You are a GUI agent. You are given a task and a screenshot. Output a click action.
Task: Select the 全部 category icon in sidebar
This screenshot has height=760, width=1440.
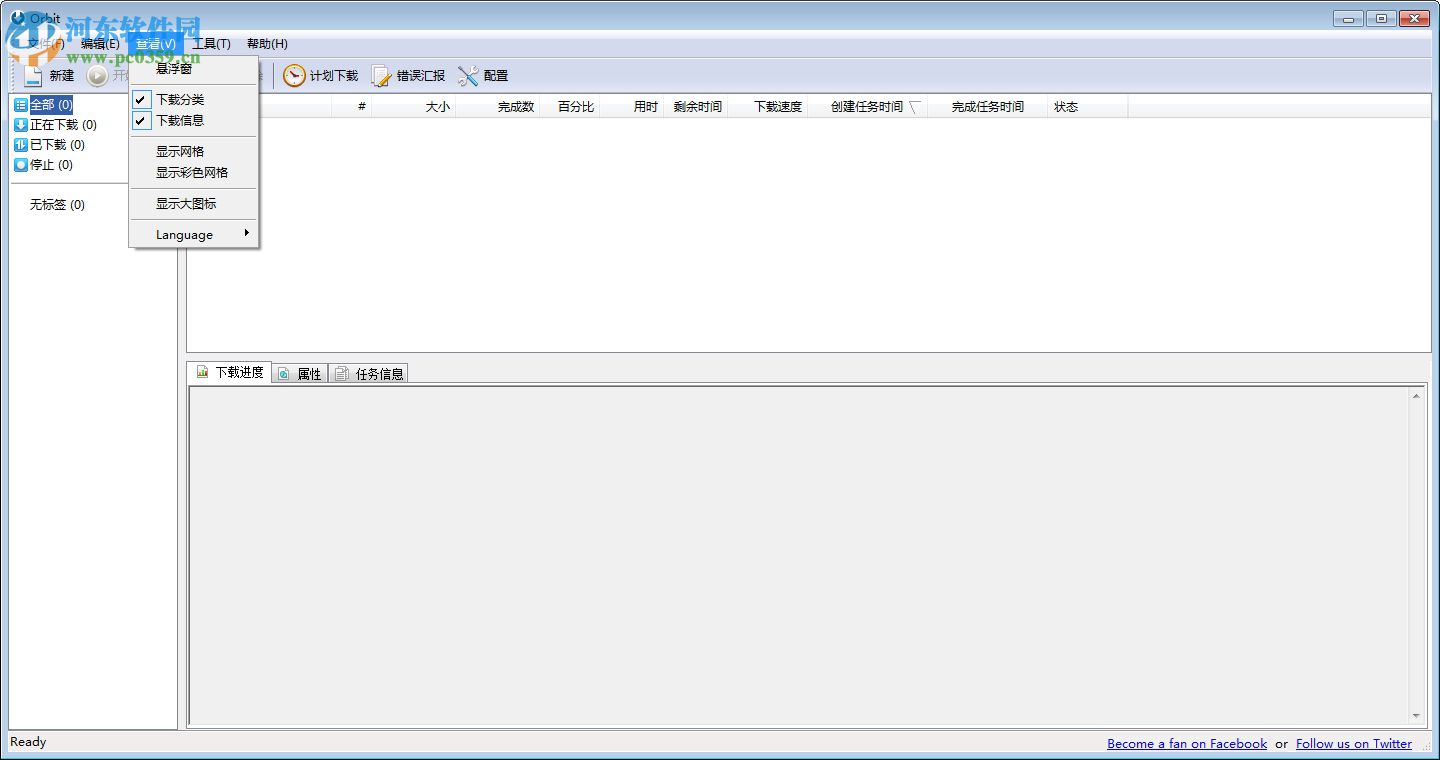tap(21, 104)
